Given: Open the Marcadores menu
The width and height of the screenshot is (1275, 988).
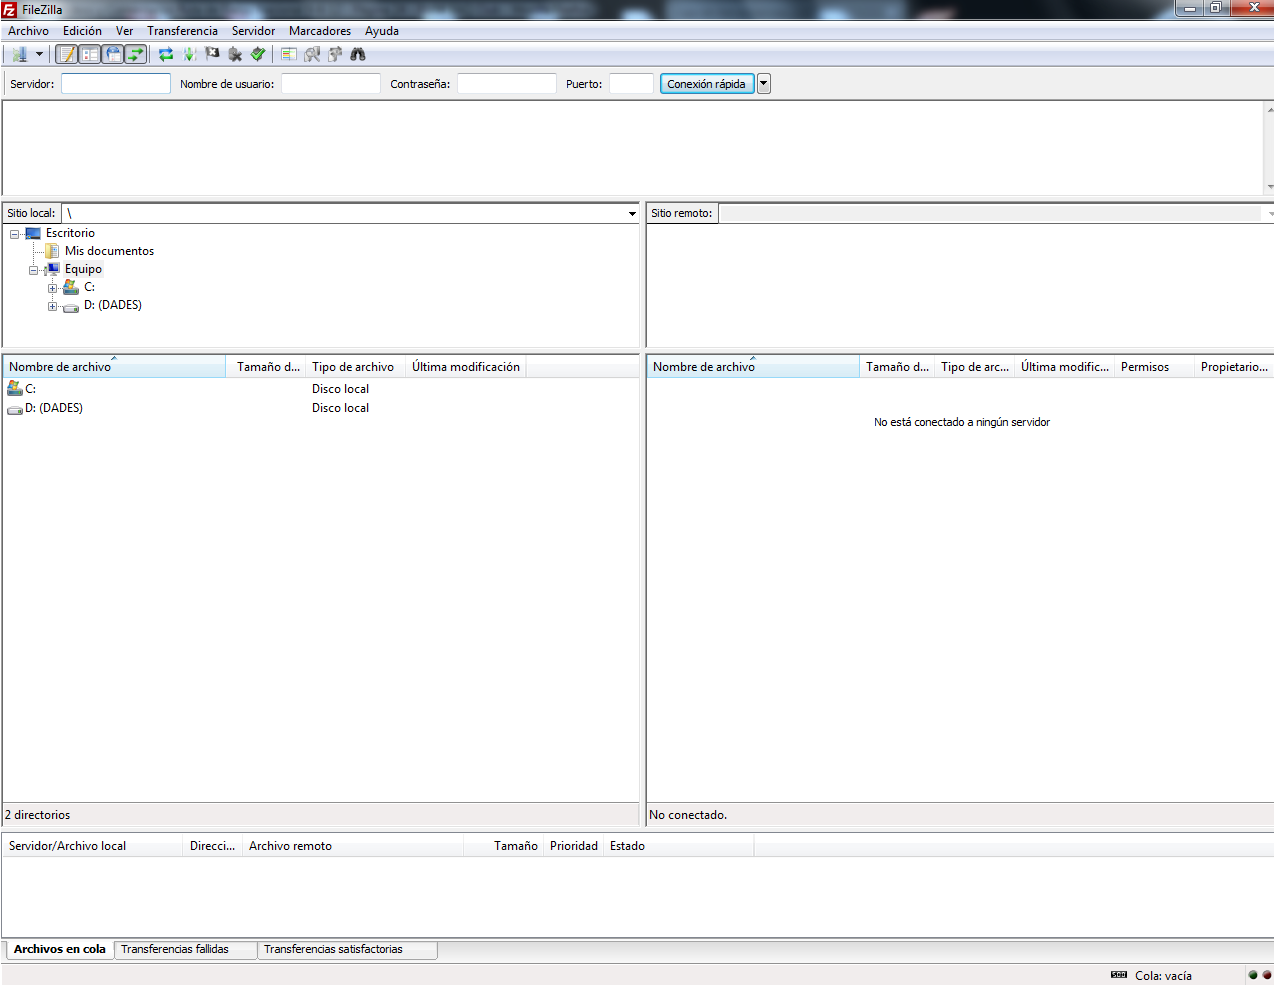Looking at the screenshot, I should click(x=320, y=31).
